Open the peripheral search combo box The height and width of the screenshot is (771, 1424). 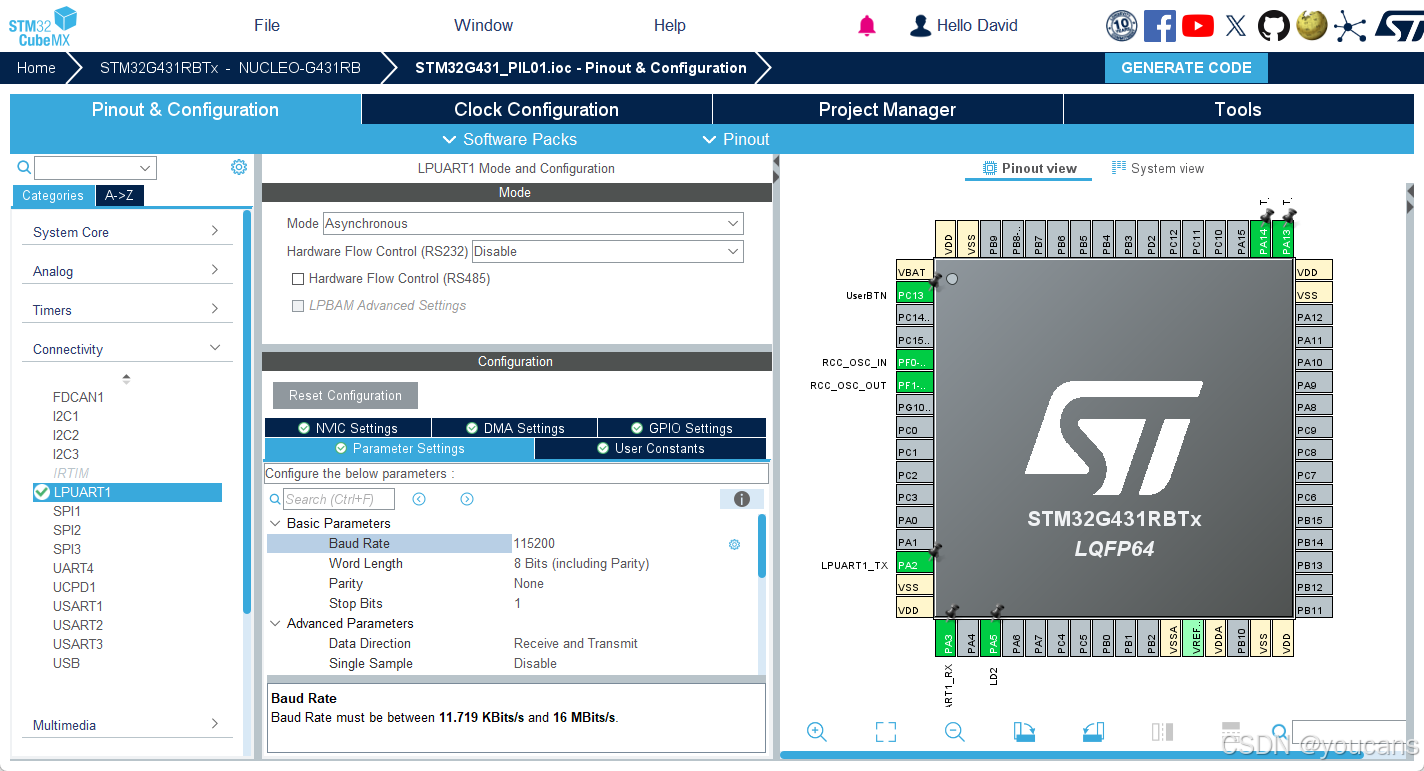coord(95,168)
